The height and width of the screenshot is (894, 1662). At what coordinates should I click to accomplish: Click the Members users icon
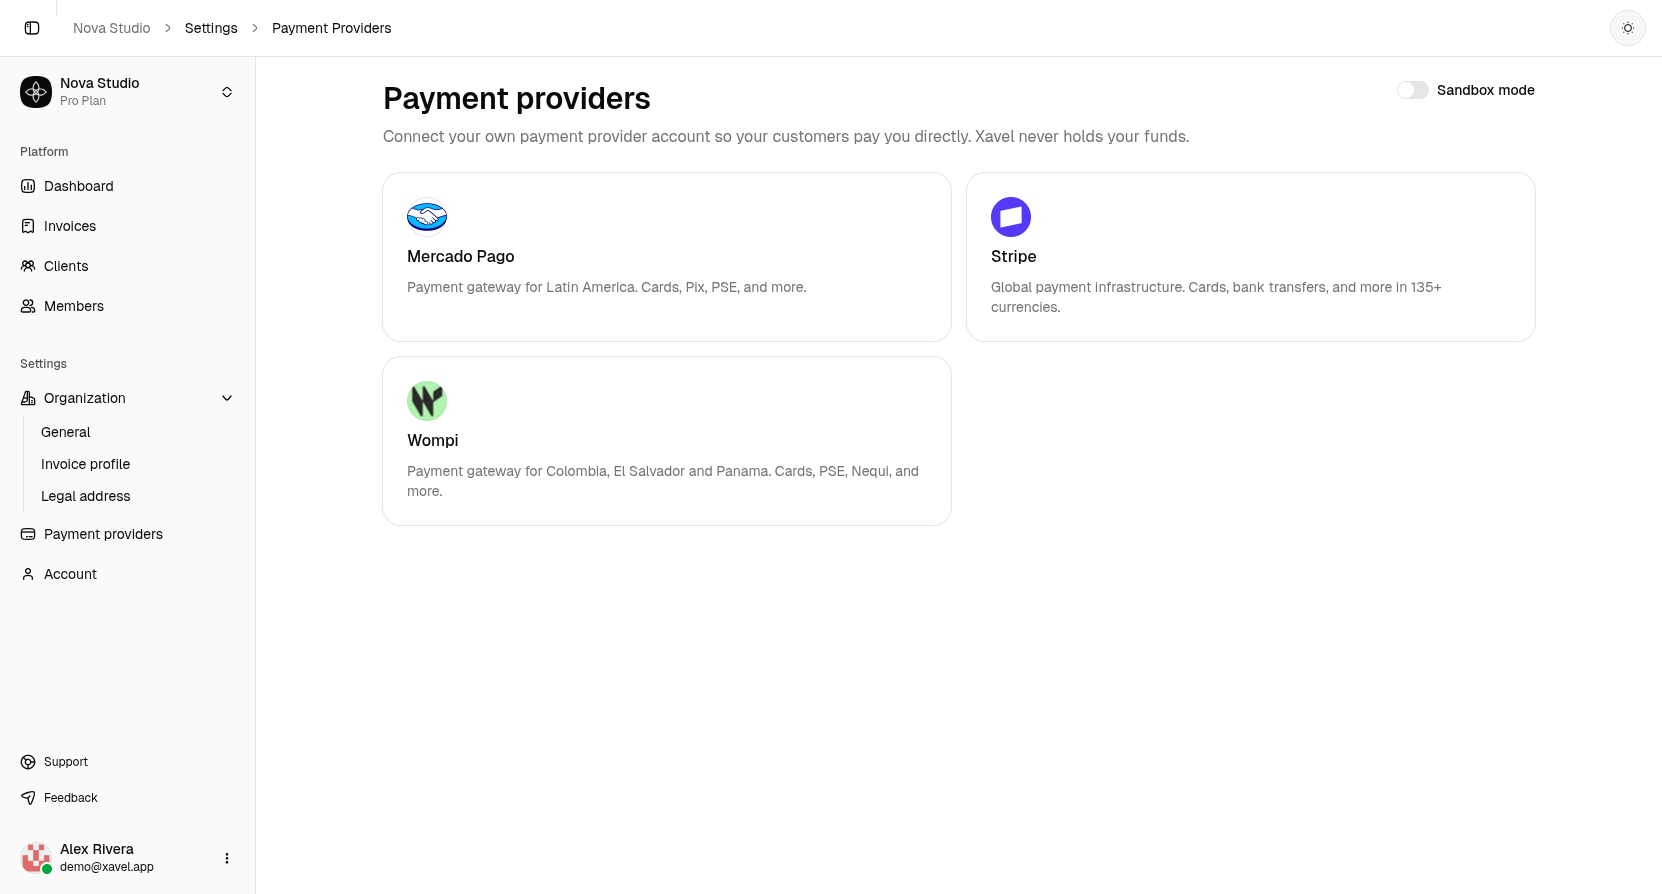[28, 306]
